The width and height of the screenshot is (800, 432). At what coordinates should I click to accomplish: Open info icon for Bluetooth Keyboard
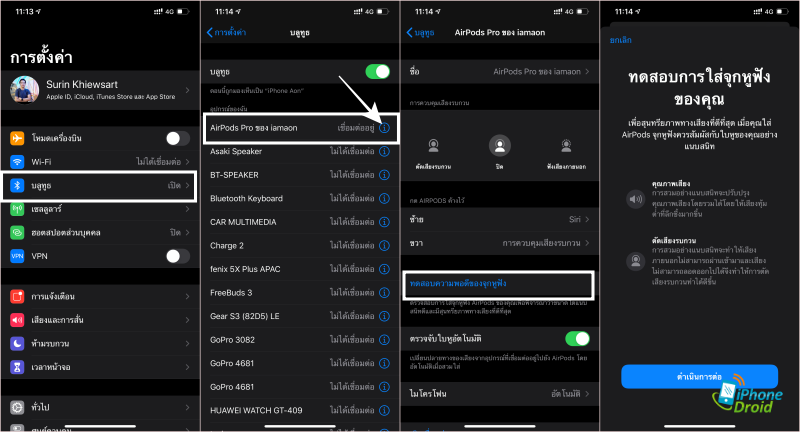pyautogui.click(x=385, y=198)
